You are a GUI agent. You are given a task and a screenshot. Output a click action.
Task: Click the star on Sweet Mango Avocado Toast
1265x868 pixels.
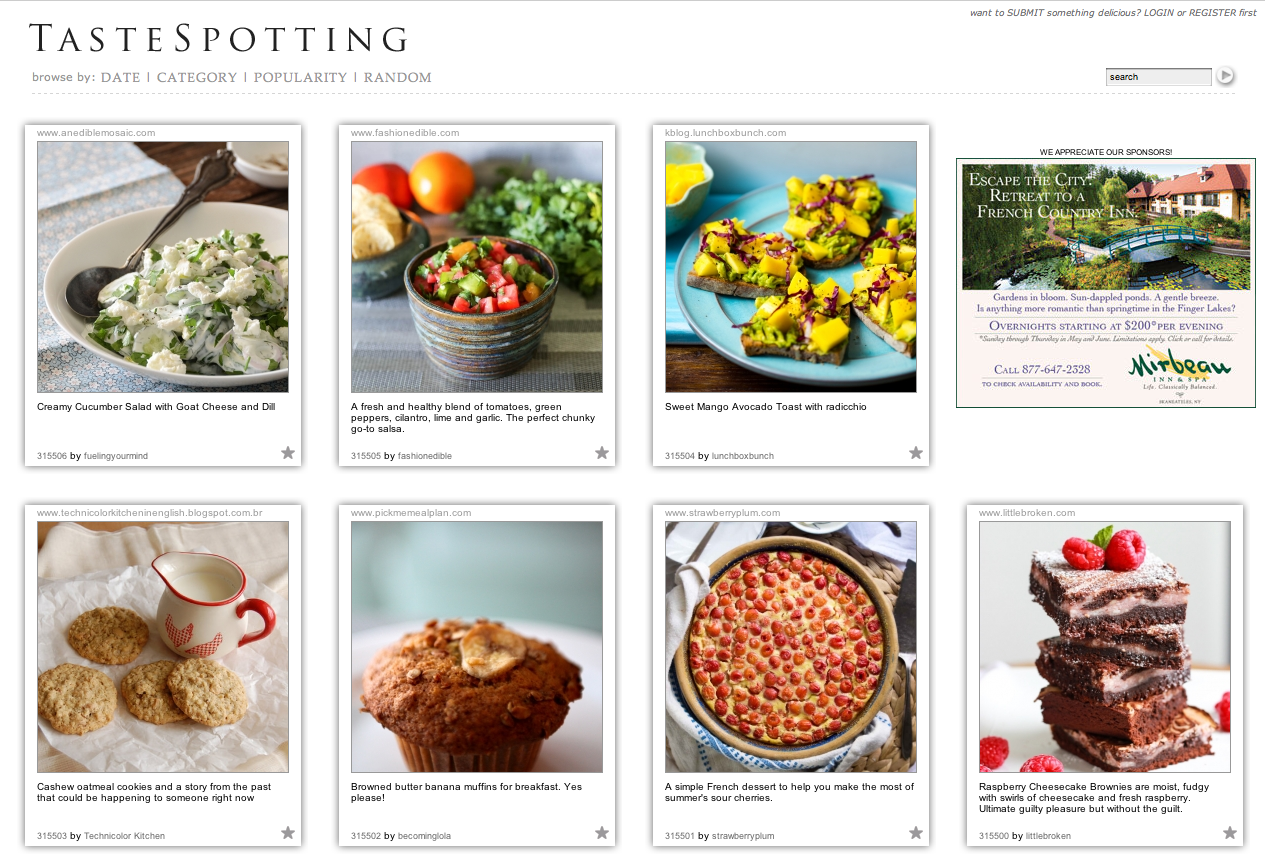pyautogui.click(x=916, y=453)
